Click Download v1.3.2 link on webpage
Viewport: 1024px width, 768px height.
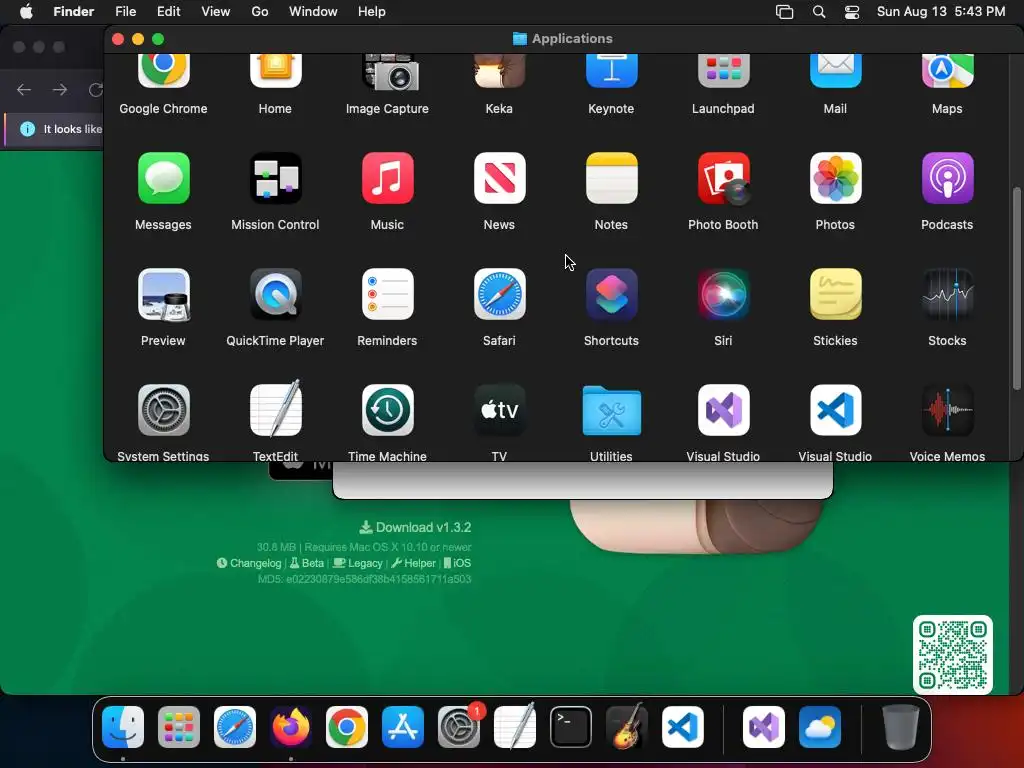coord(415,528)
